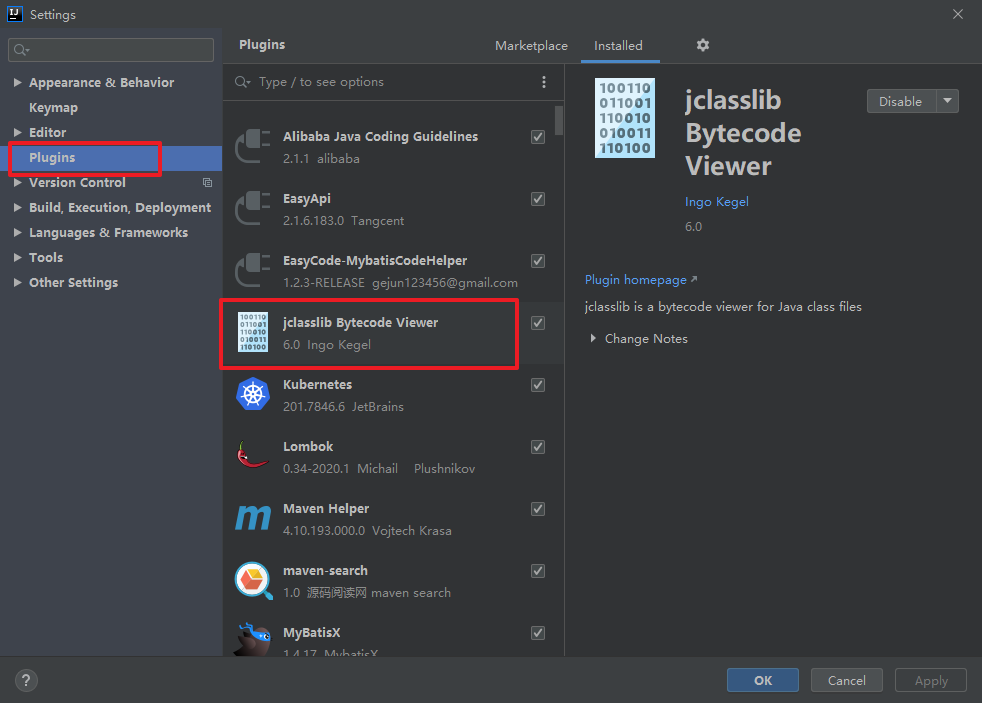Image resolution: width=982 pixels, height=703 pixels.
Task: Expand Build, Execution, Deployment arrow
Action: 18,207
